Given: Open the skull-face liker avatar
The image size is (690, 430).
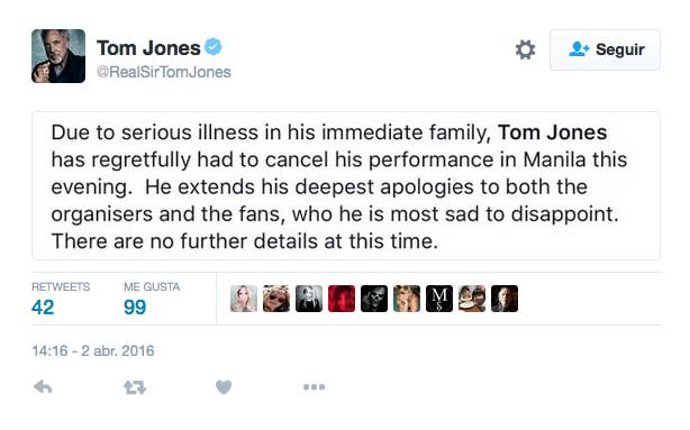Looking at the screenshot, I should point(374,299).
